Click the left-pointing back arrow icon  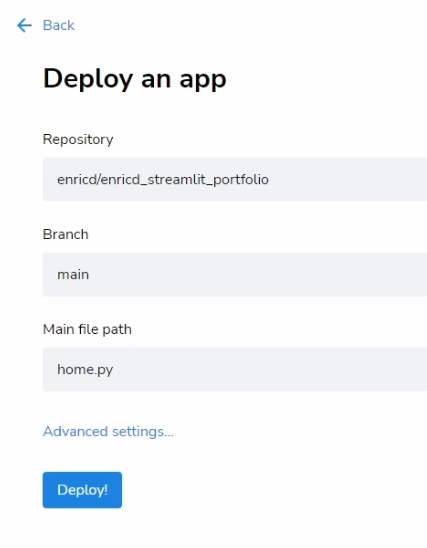pyautogui.click(x=24, y=26)
